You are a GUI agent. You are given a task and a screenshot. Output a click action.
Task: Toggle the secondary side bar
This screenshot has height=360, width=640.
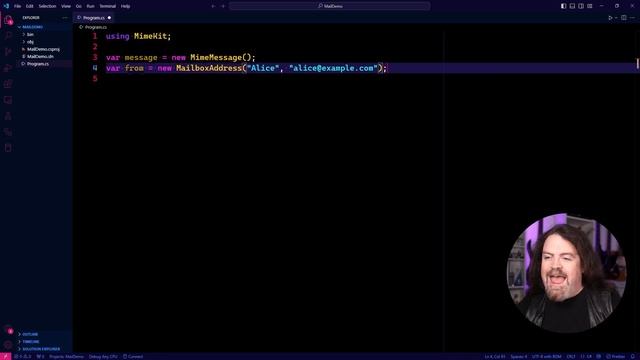pos(581,6)
